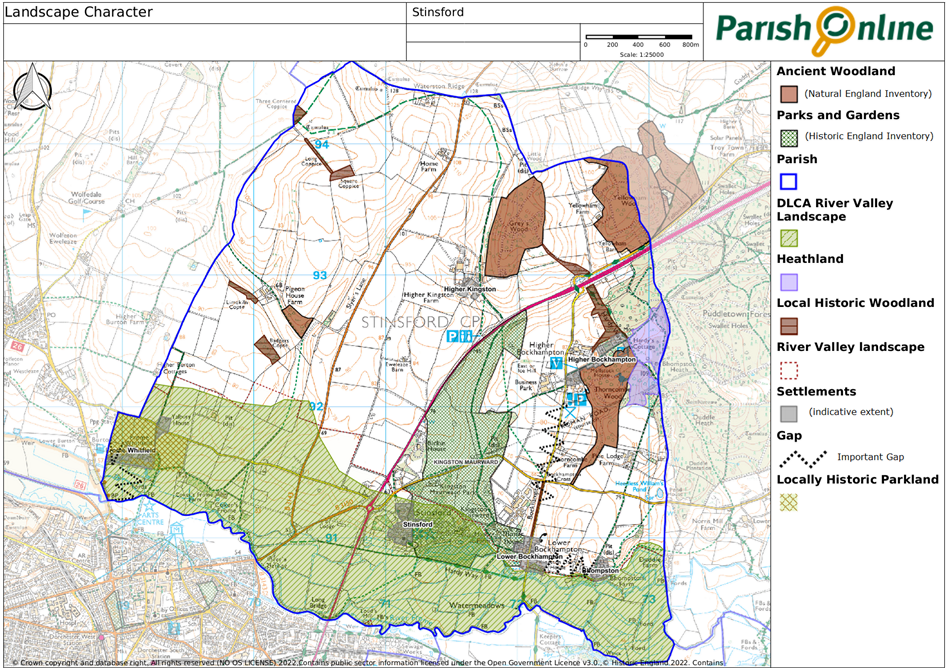Click the 'Parks and Gardens' legend heading

click(838, 115)
